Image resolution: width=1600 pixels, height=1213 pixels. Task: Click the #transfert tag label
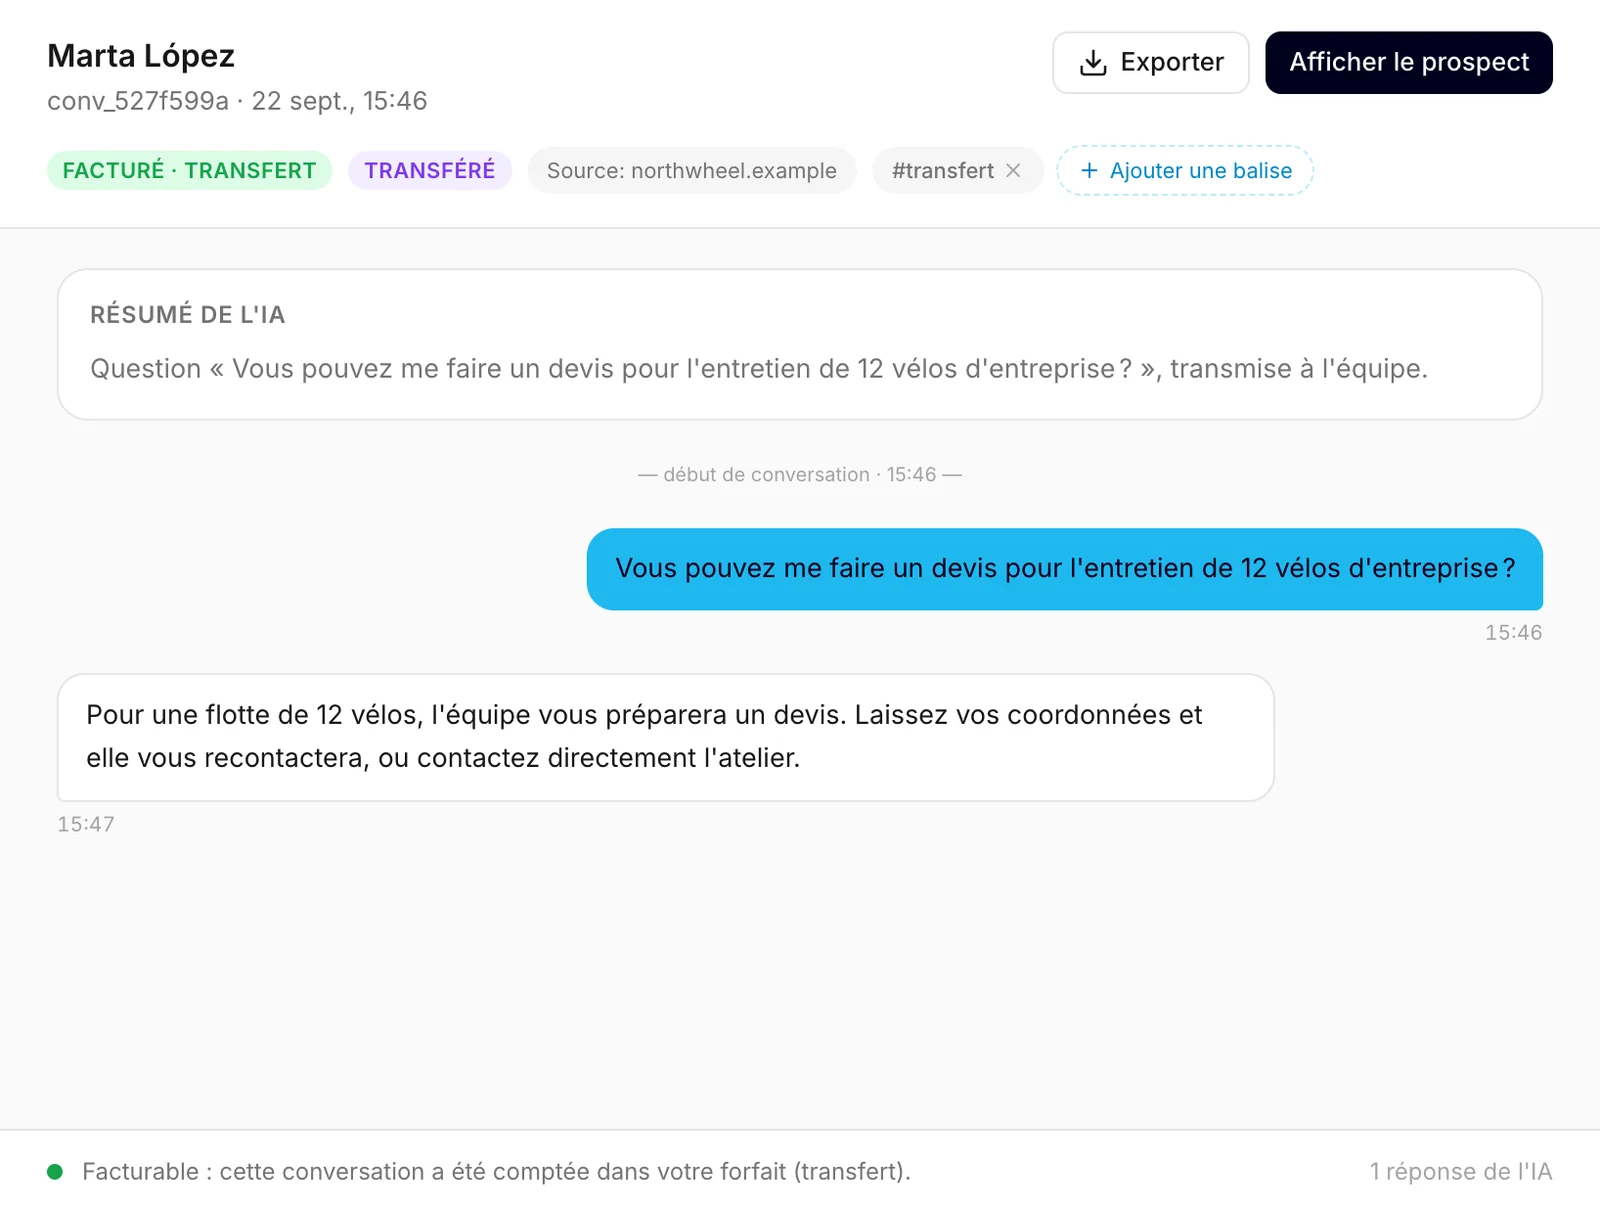click(942, 170)
